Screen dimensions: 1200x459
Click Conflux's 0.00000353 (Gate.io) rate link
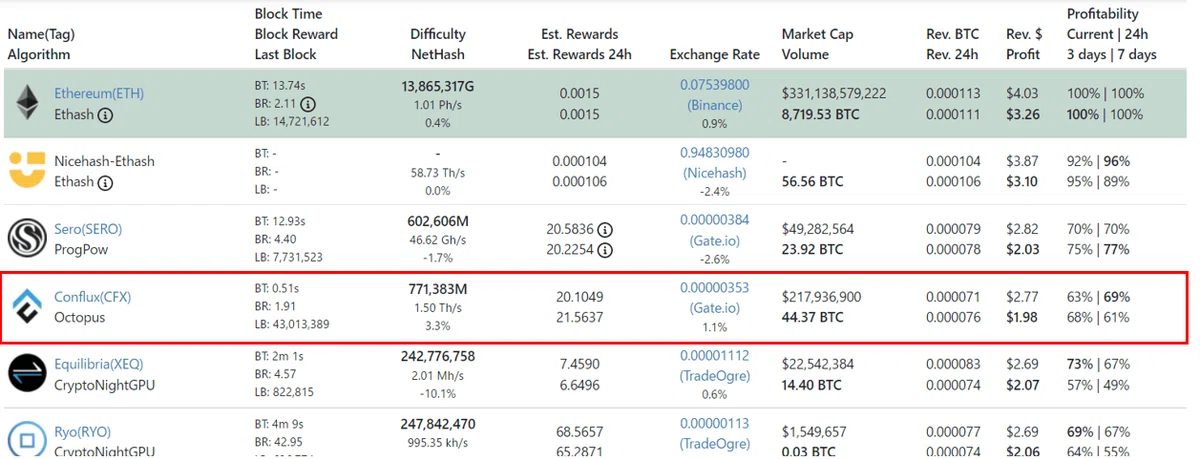click(714, 298)
